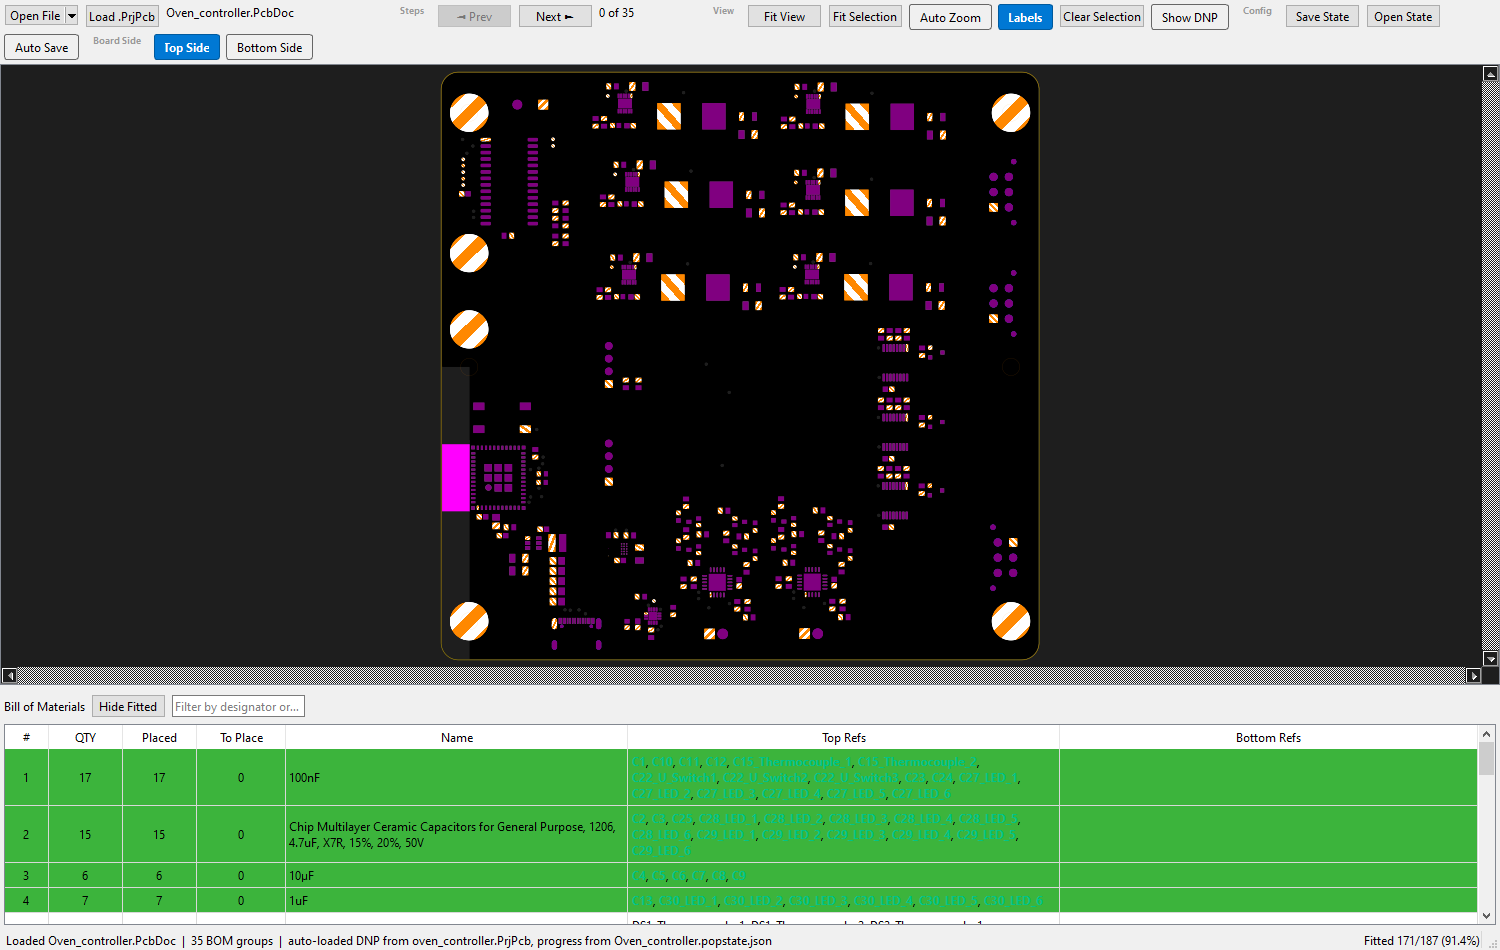Image resolution: width=1500 pixels, height=950 pixels.
Task: Switch to Bottom Side board view
Action: pyautogui.click(x=269, y=47)
